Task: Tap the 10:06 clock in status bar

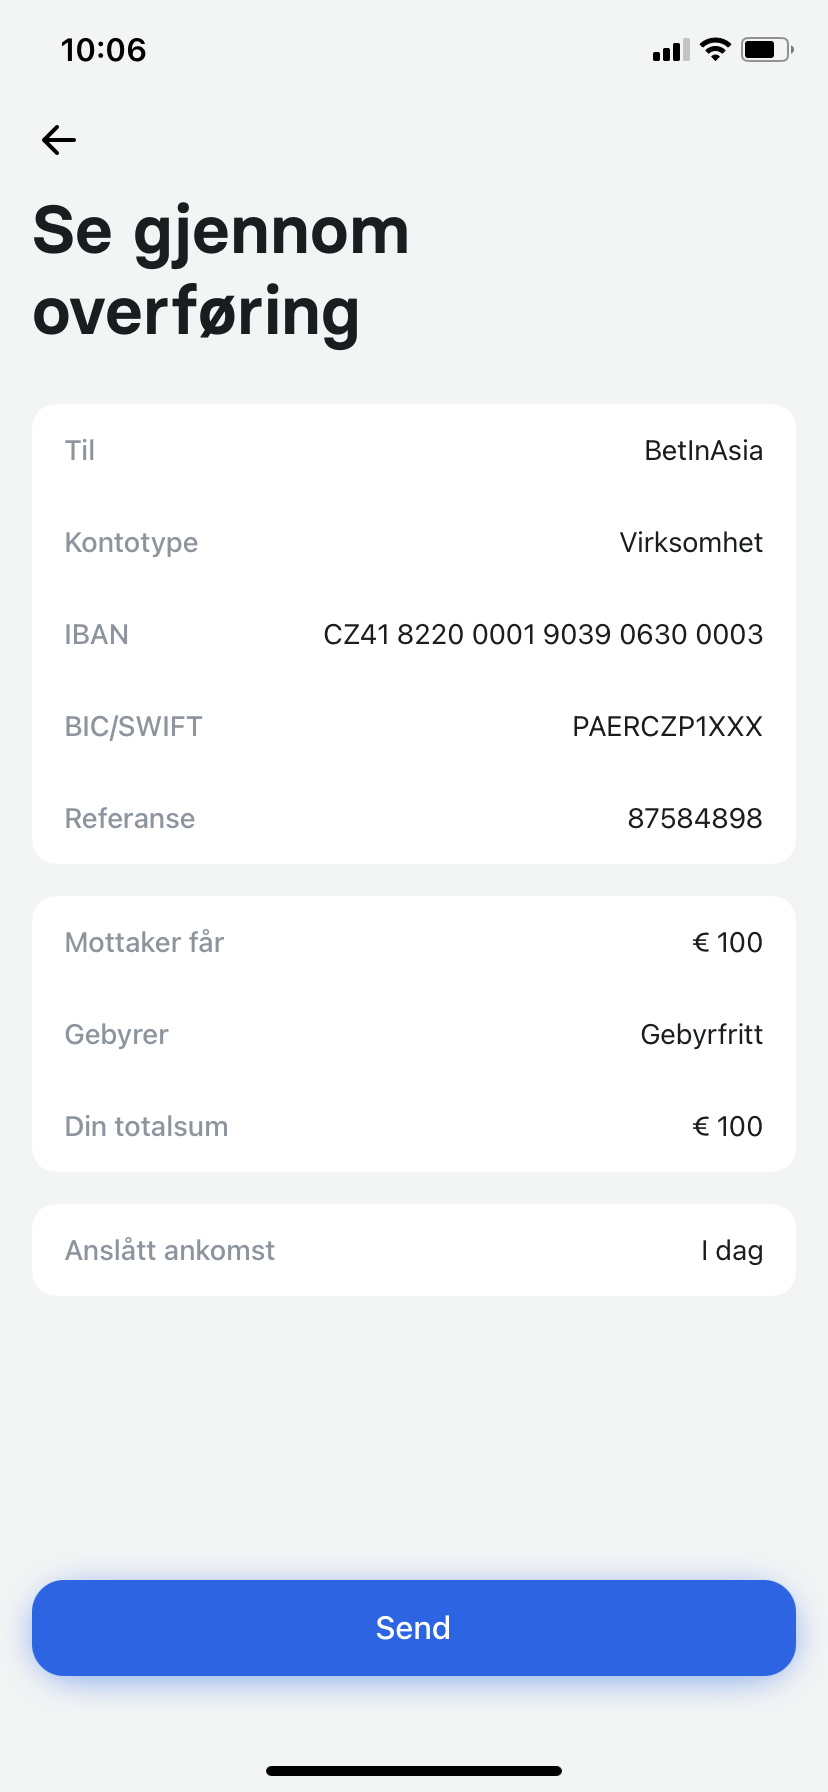Action: (103, 50)
